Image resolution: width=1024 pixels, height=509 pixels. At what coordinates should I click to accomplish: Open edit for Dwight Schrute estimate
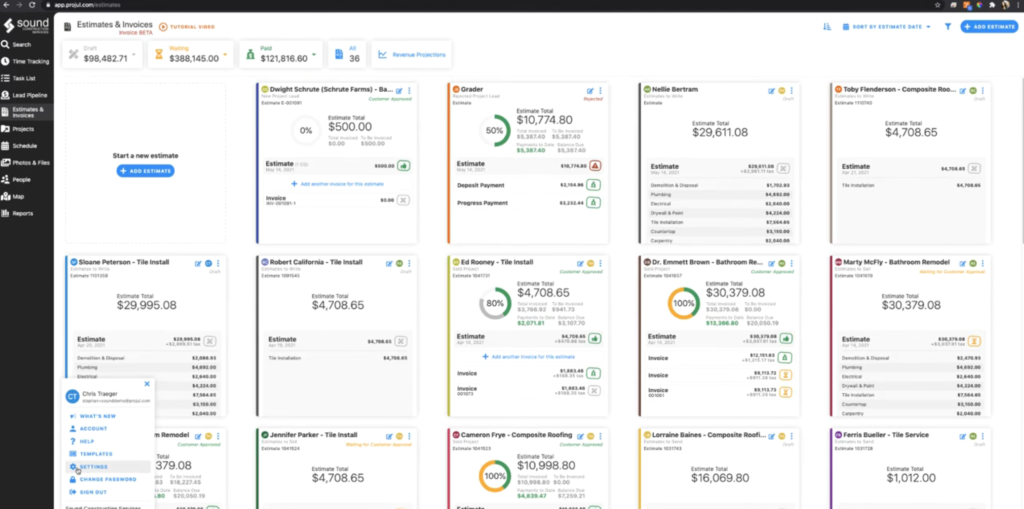coord(399,91)
